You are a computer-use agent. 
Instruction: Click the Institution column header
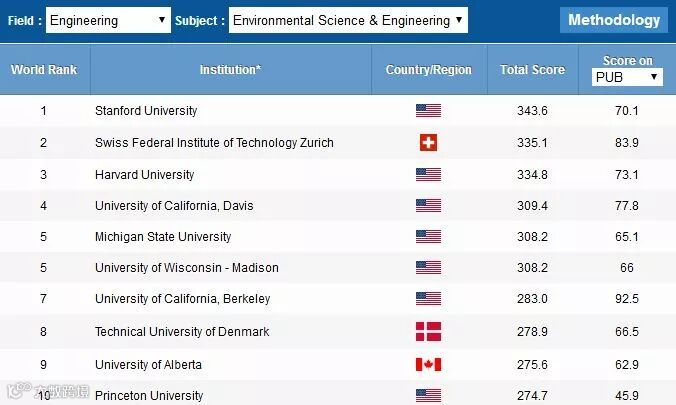230,70
